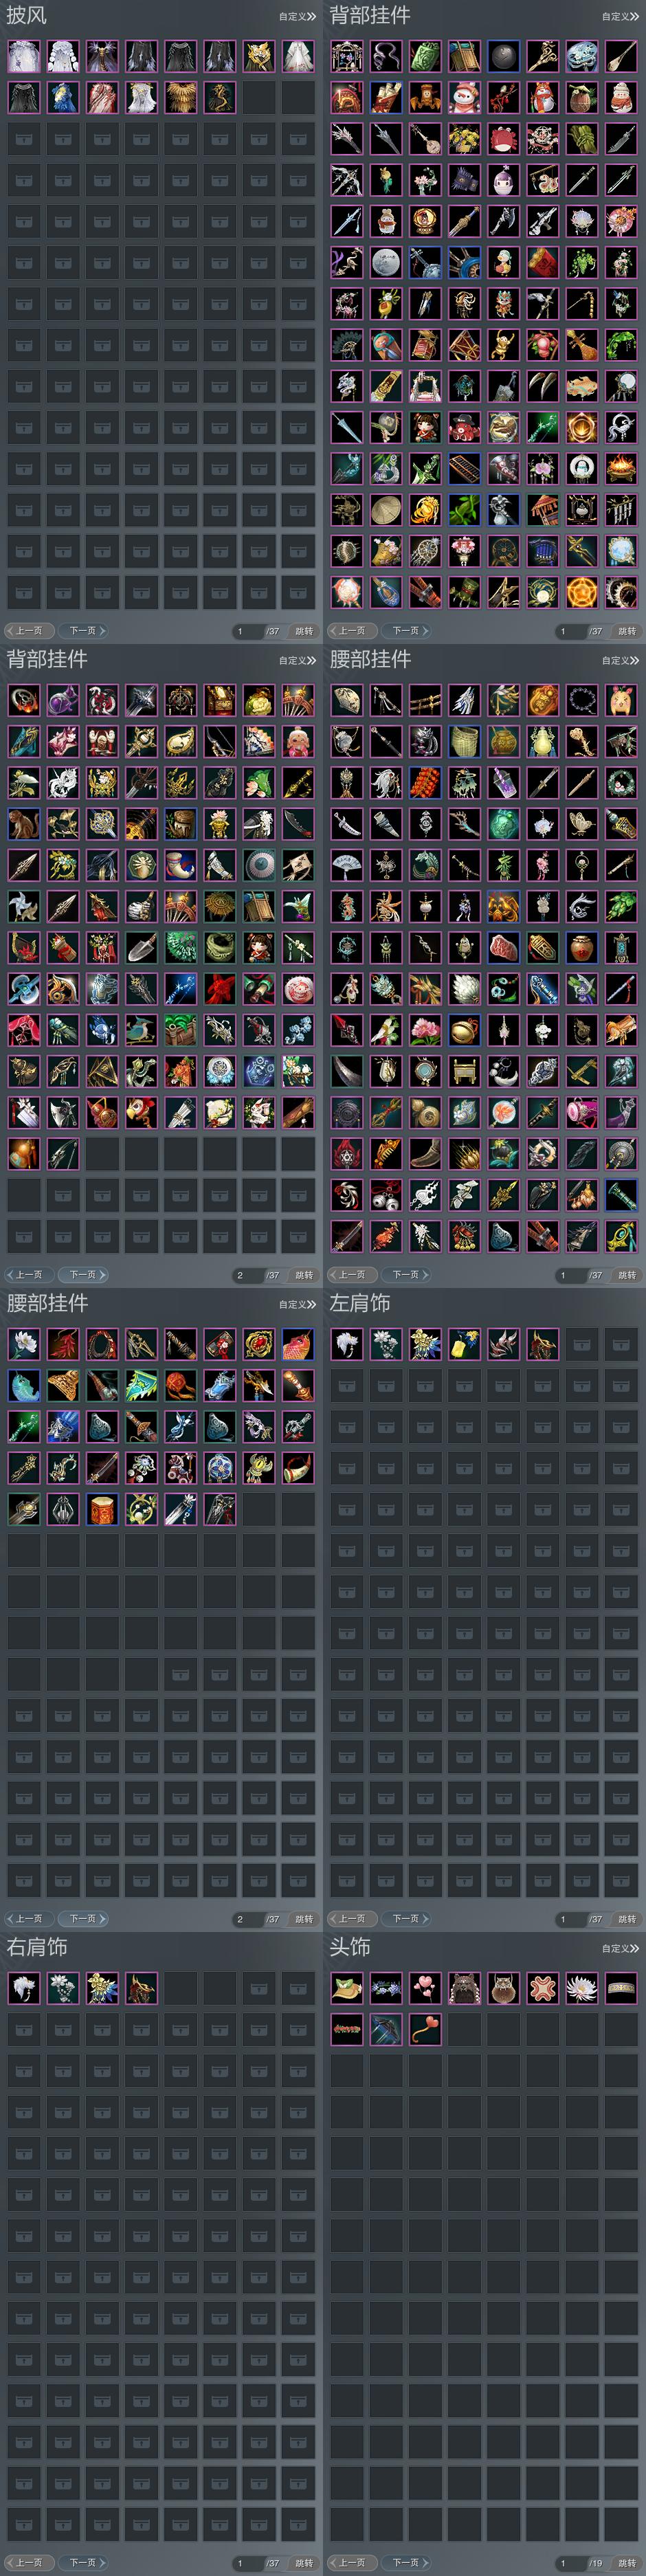Select the pink hearts headwear item
The image size is (646, 2576).
click(x=425, y=1988)
